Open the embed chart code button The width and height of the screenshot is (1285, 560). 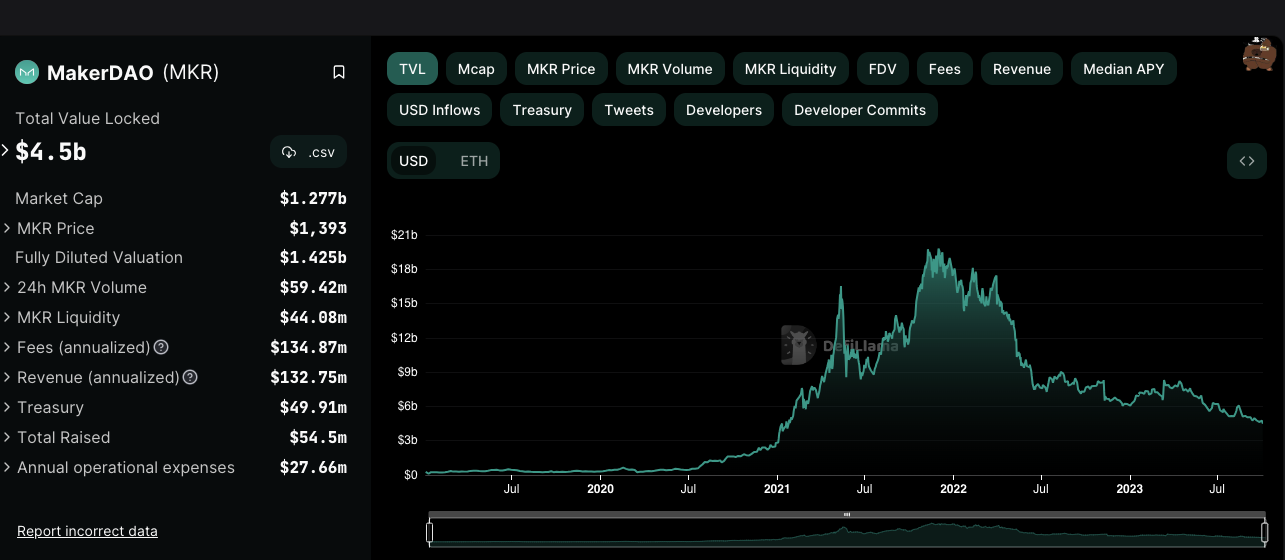click(x=1247, y=161)
